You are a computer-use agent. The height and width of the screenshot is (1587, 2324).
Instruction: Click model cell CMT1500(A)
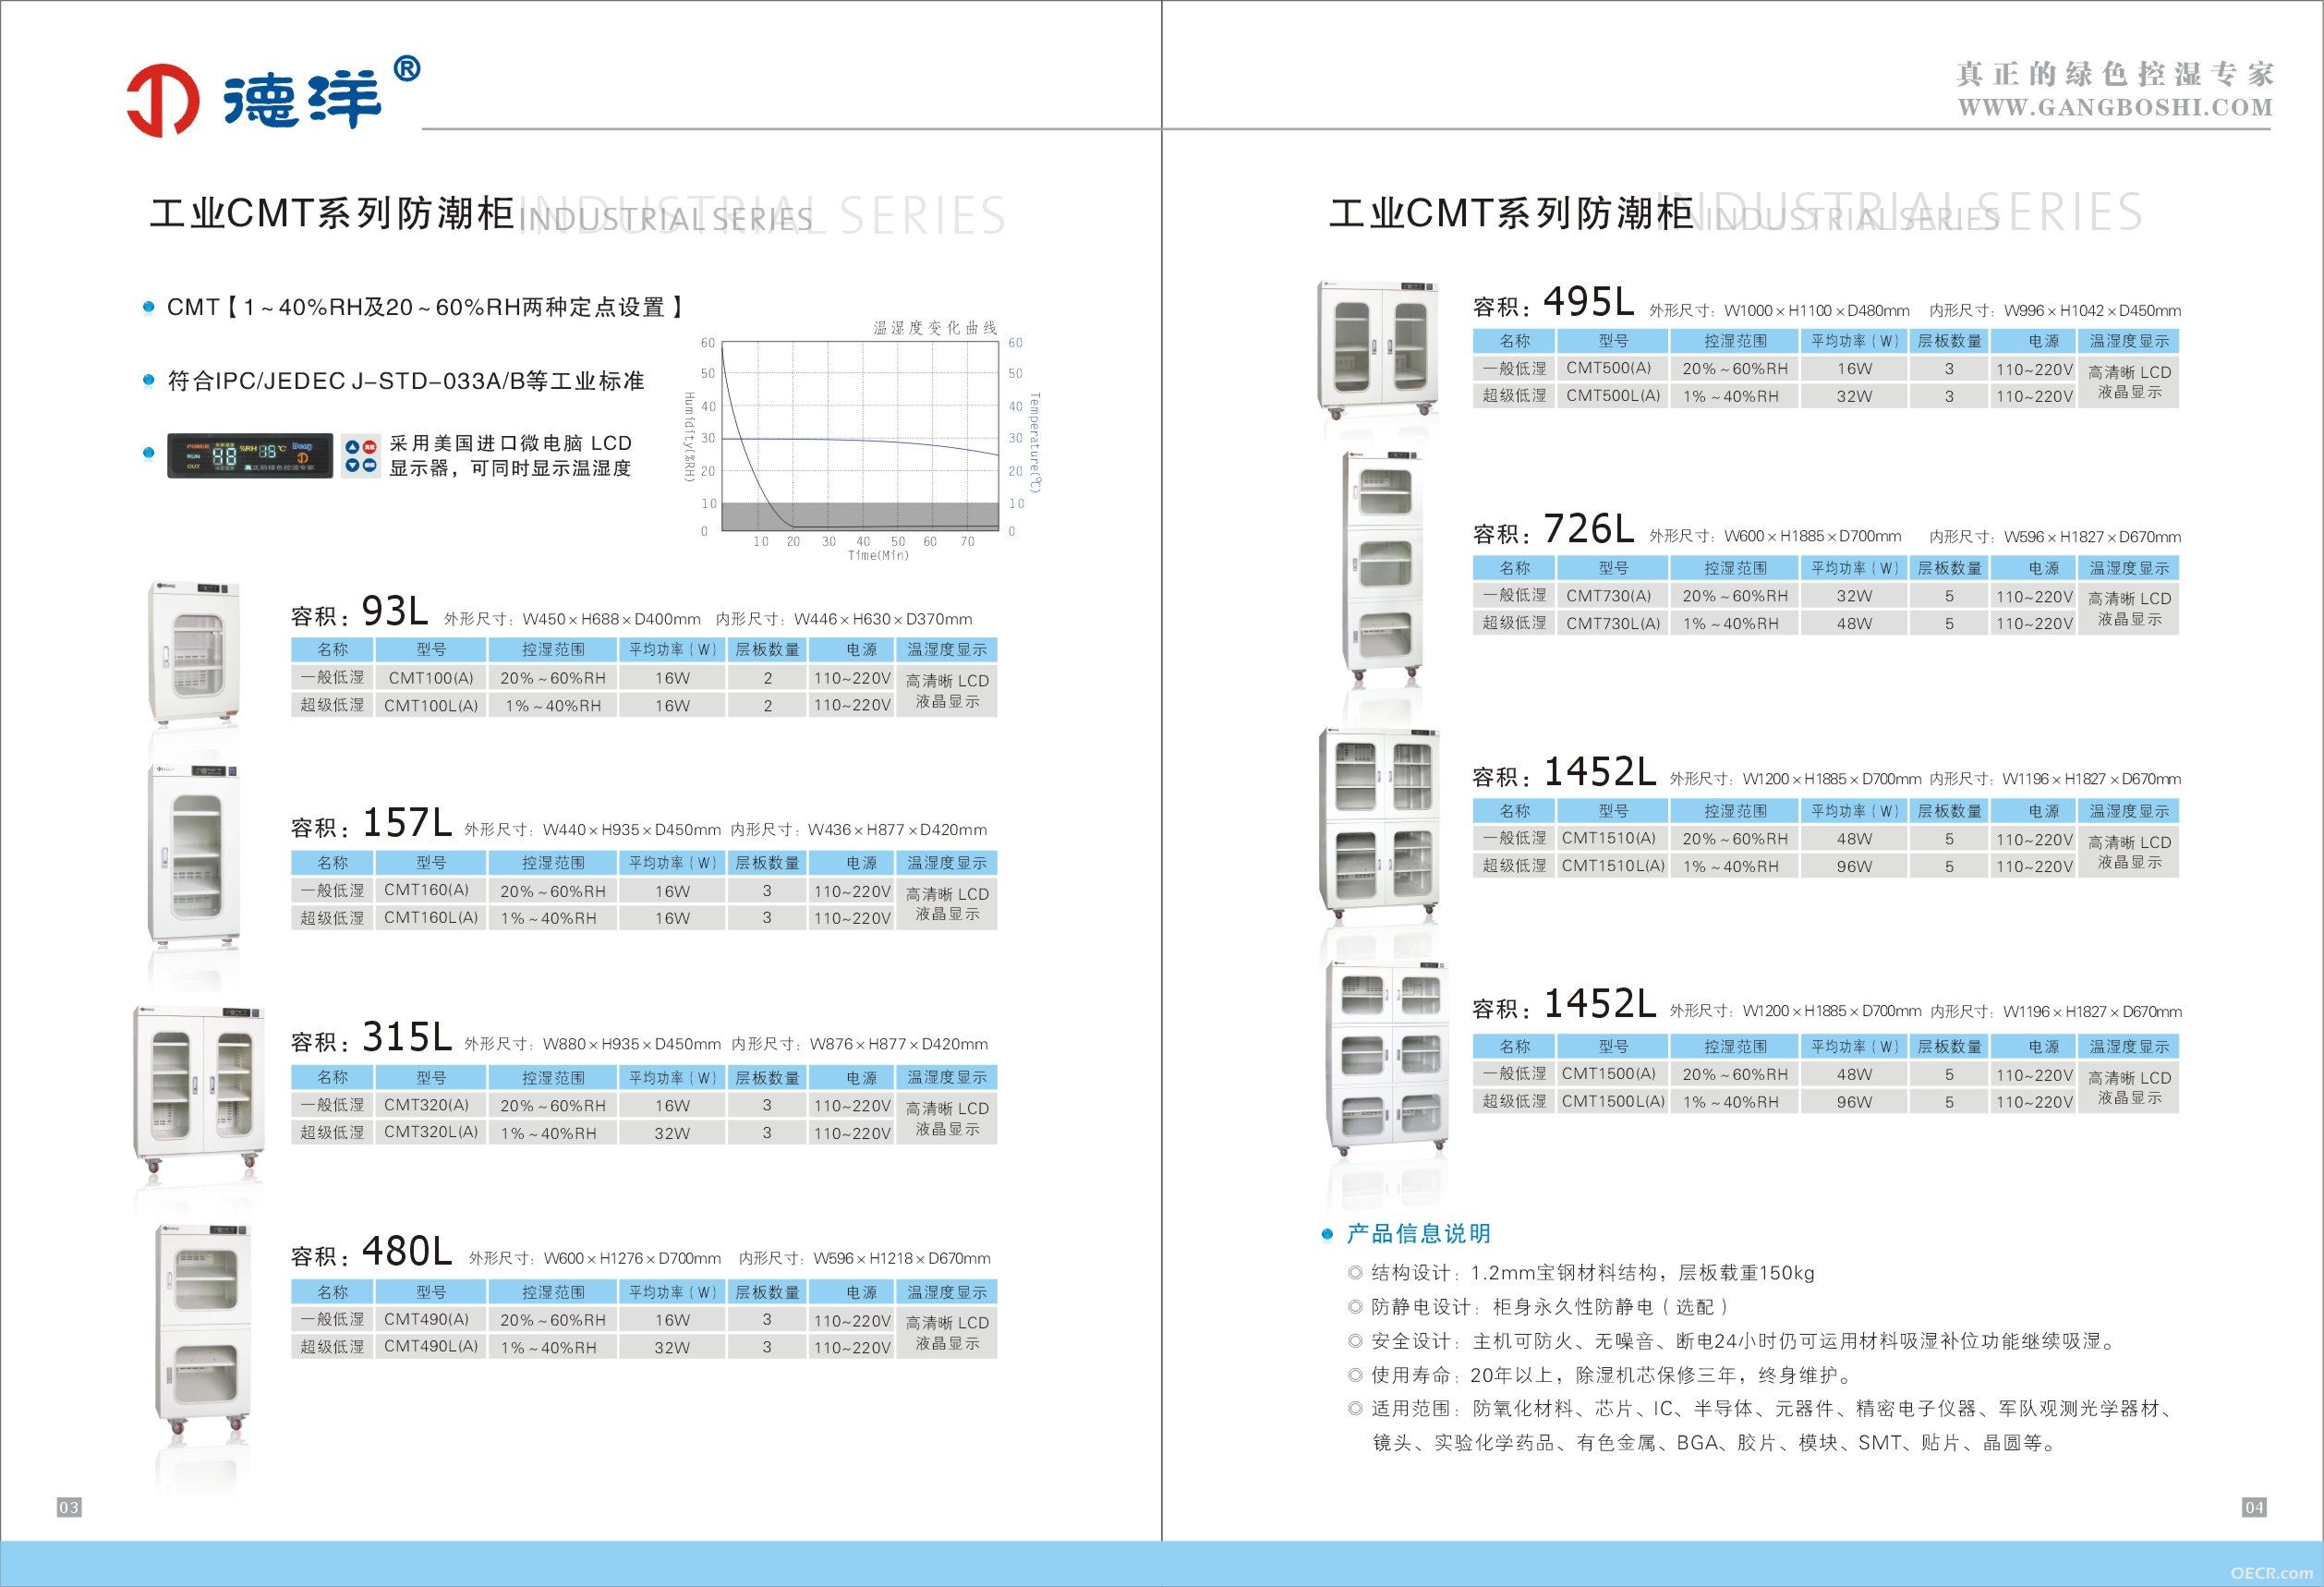click(x=1612, y=1073)
